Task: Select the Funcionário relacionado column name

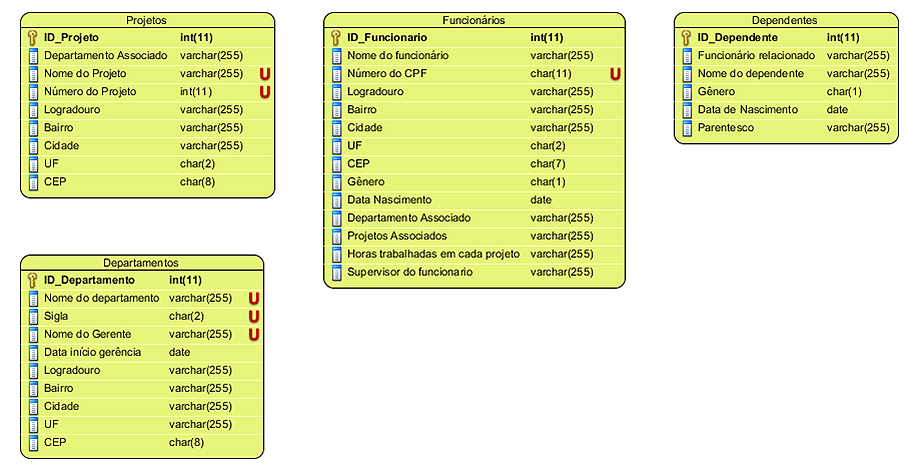Action: coord(756,56)
